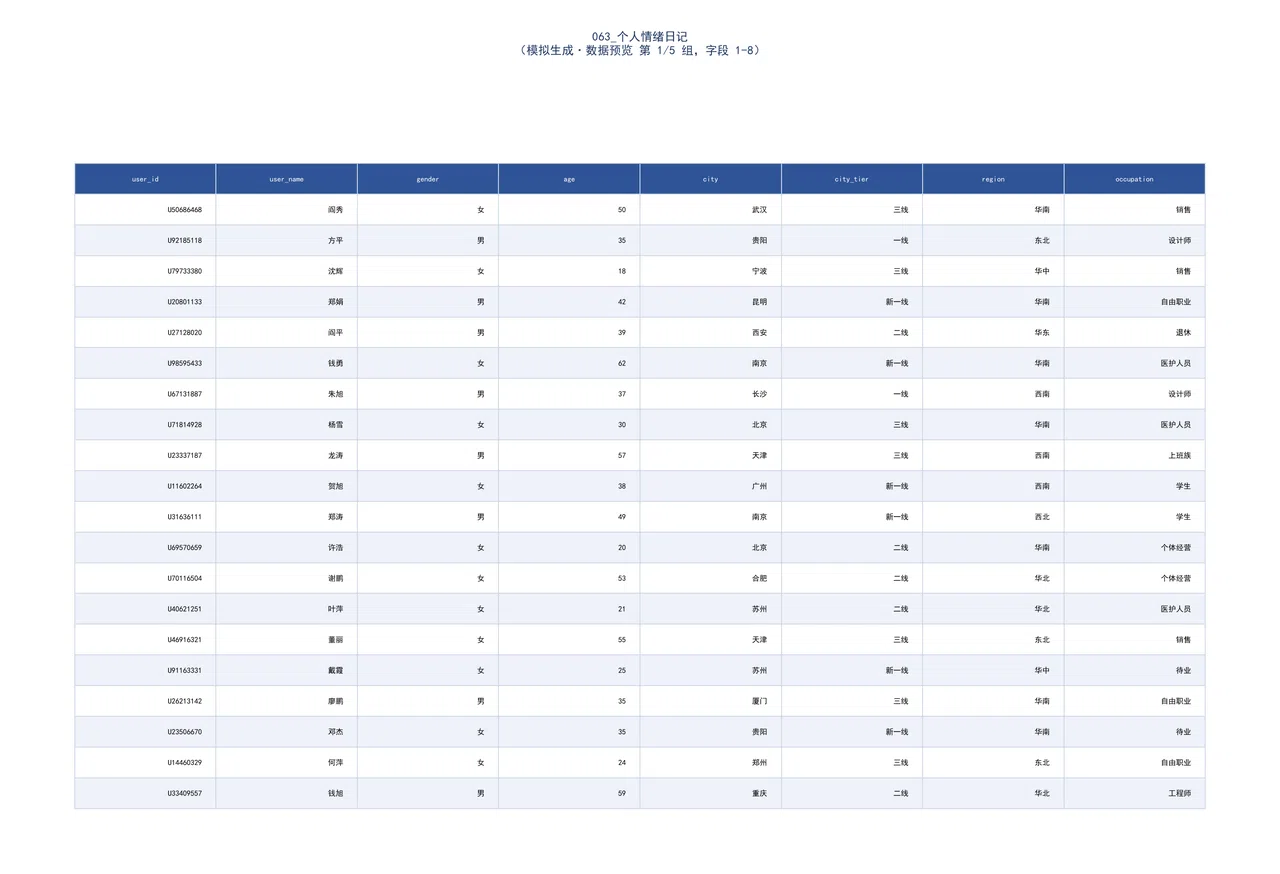Select the age column header
The width and height of the screenshot is (1280, 874).
click(570, 179)
